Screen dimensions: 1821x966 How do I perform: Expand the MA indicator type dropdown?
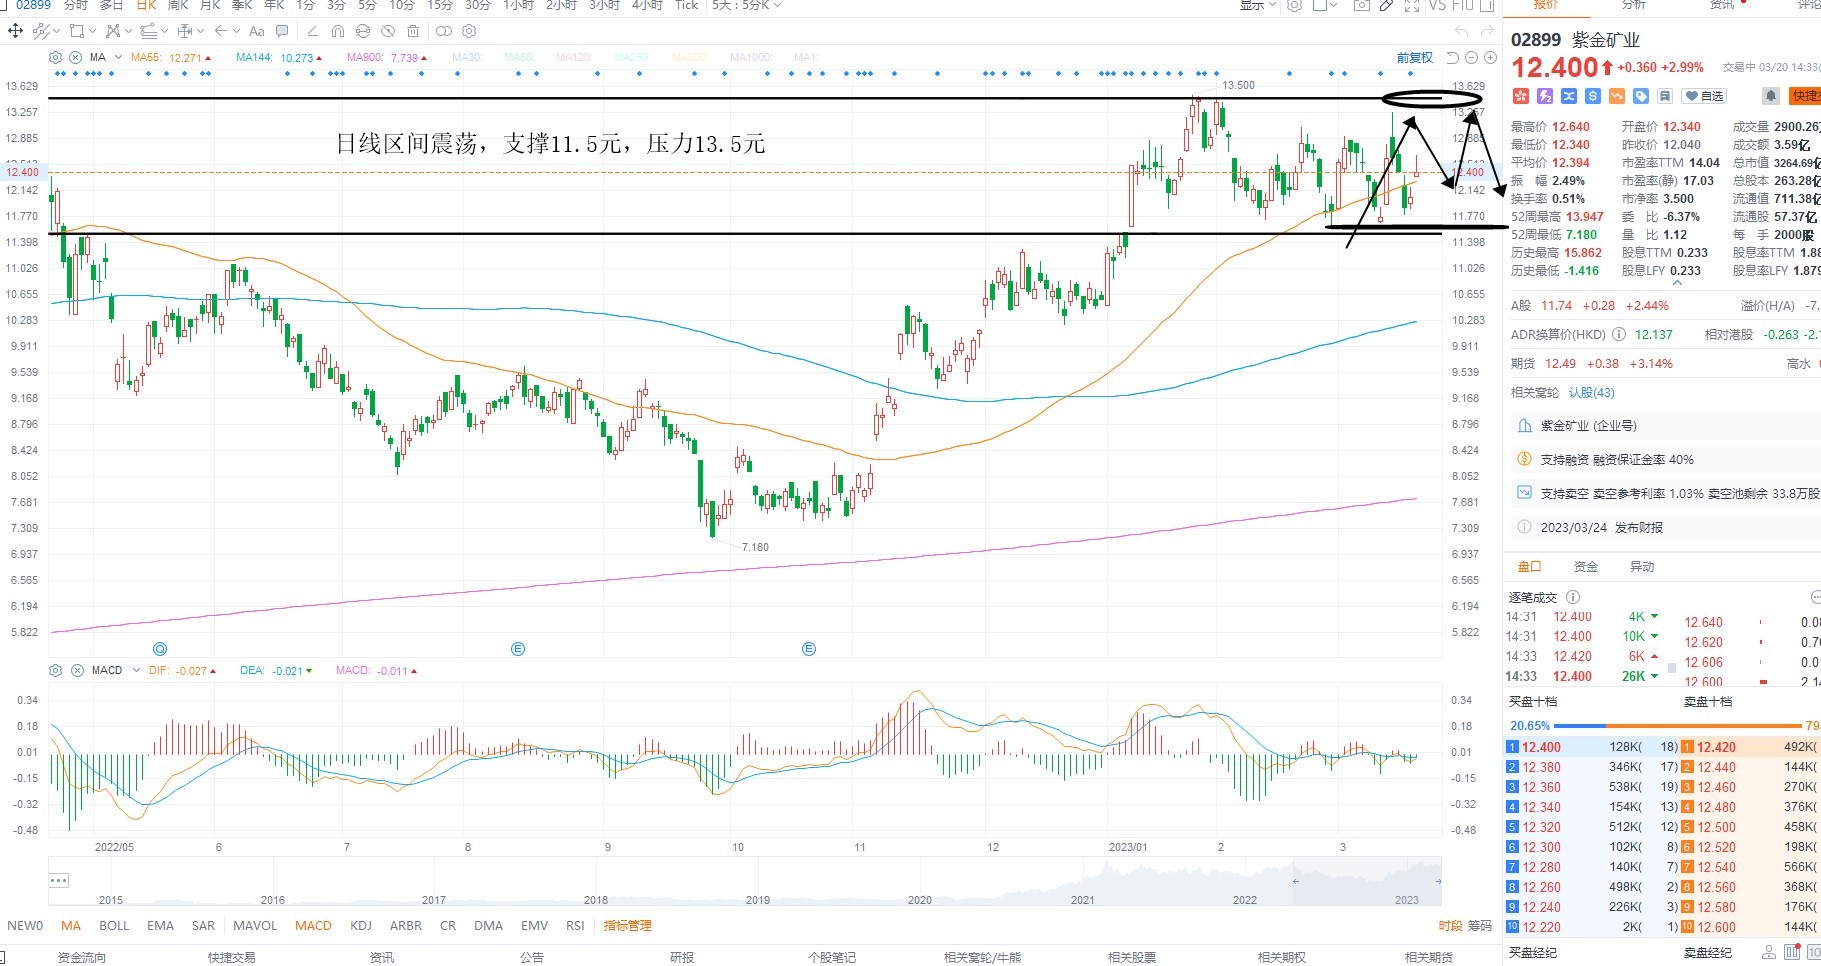coord(118,57)
